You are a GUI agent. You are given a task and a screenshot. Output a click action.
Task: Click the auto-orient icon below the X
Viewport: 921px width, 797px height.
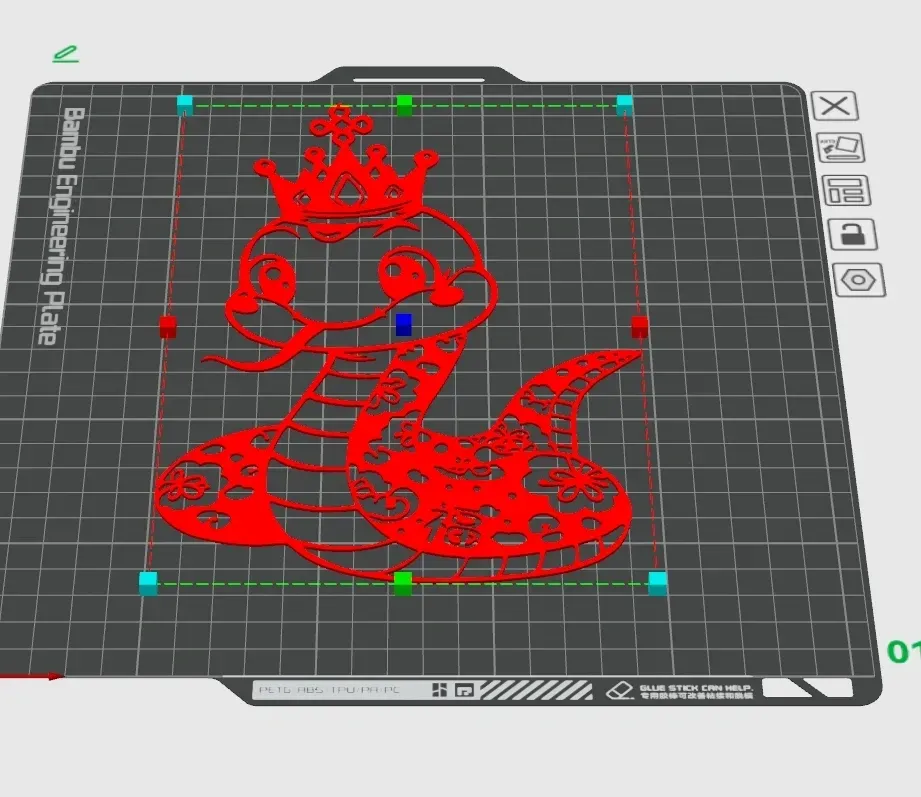coord(841,147)
